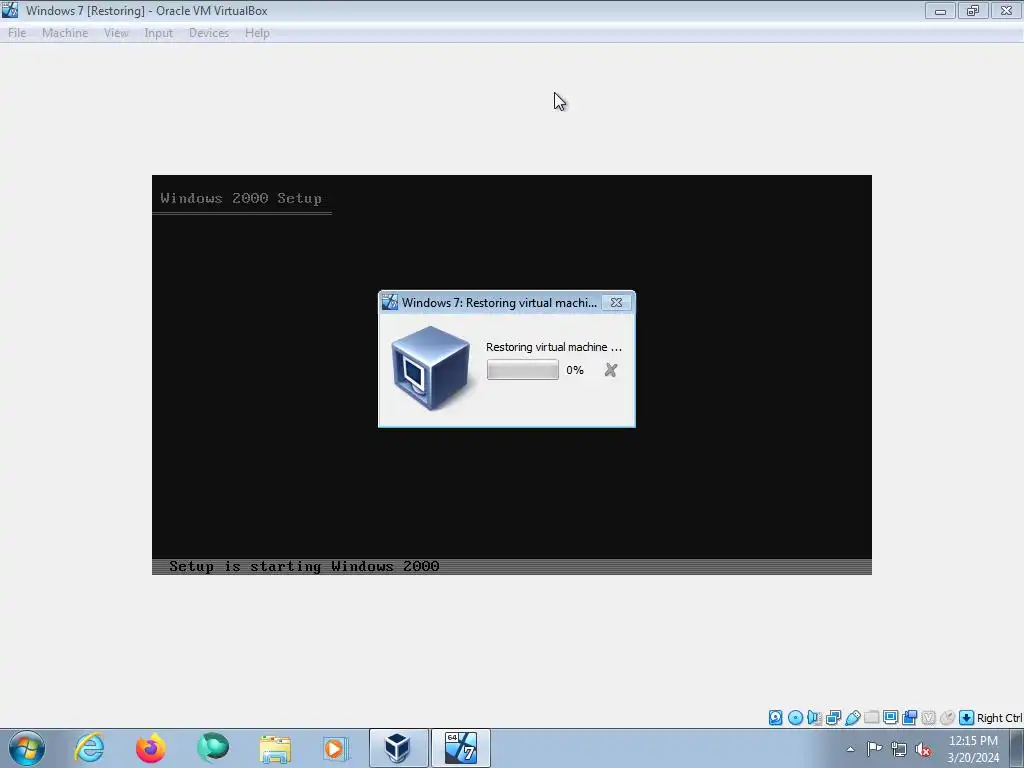Open the Input menu
1024x768 pixels.
pos(159,33)
